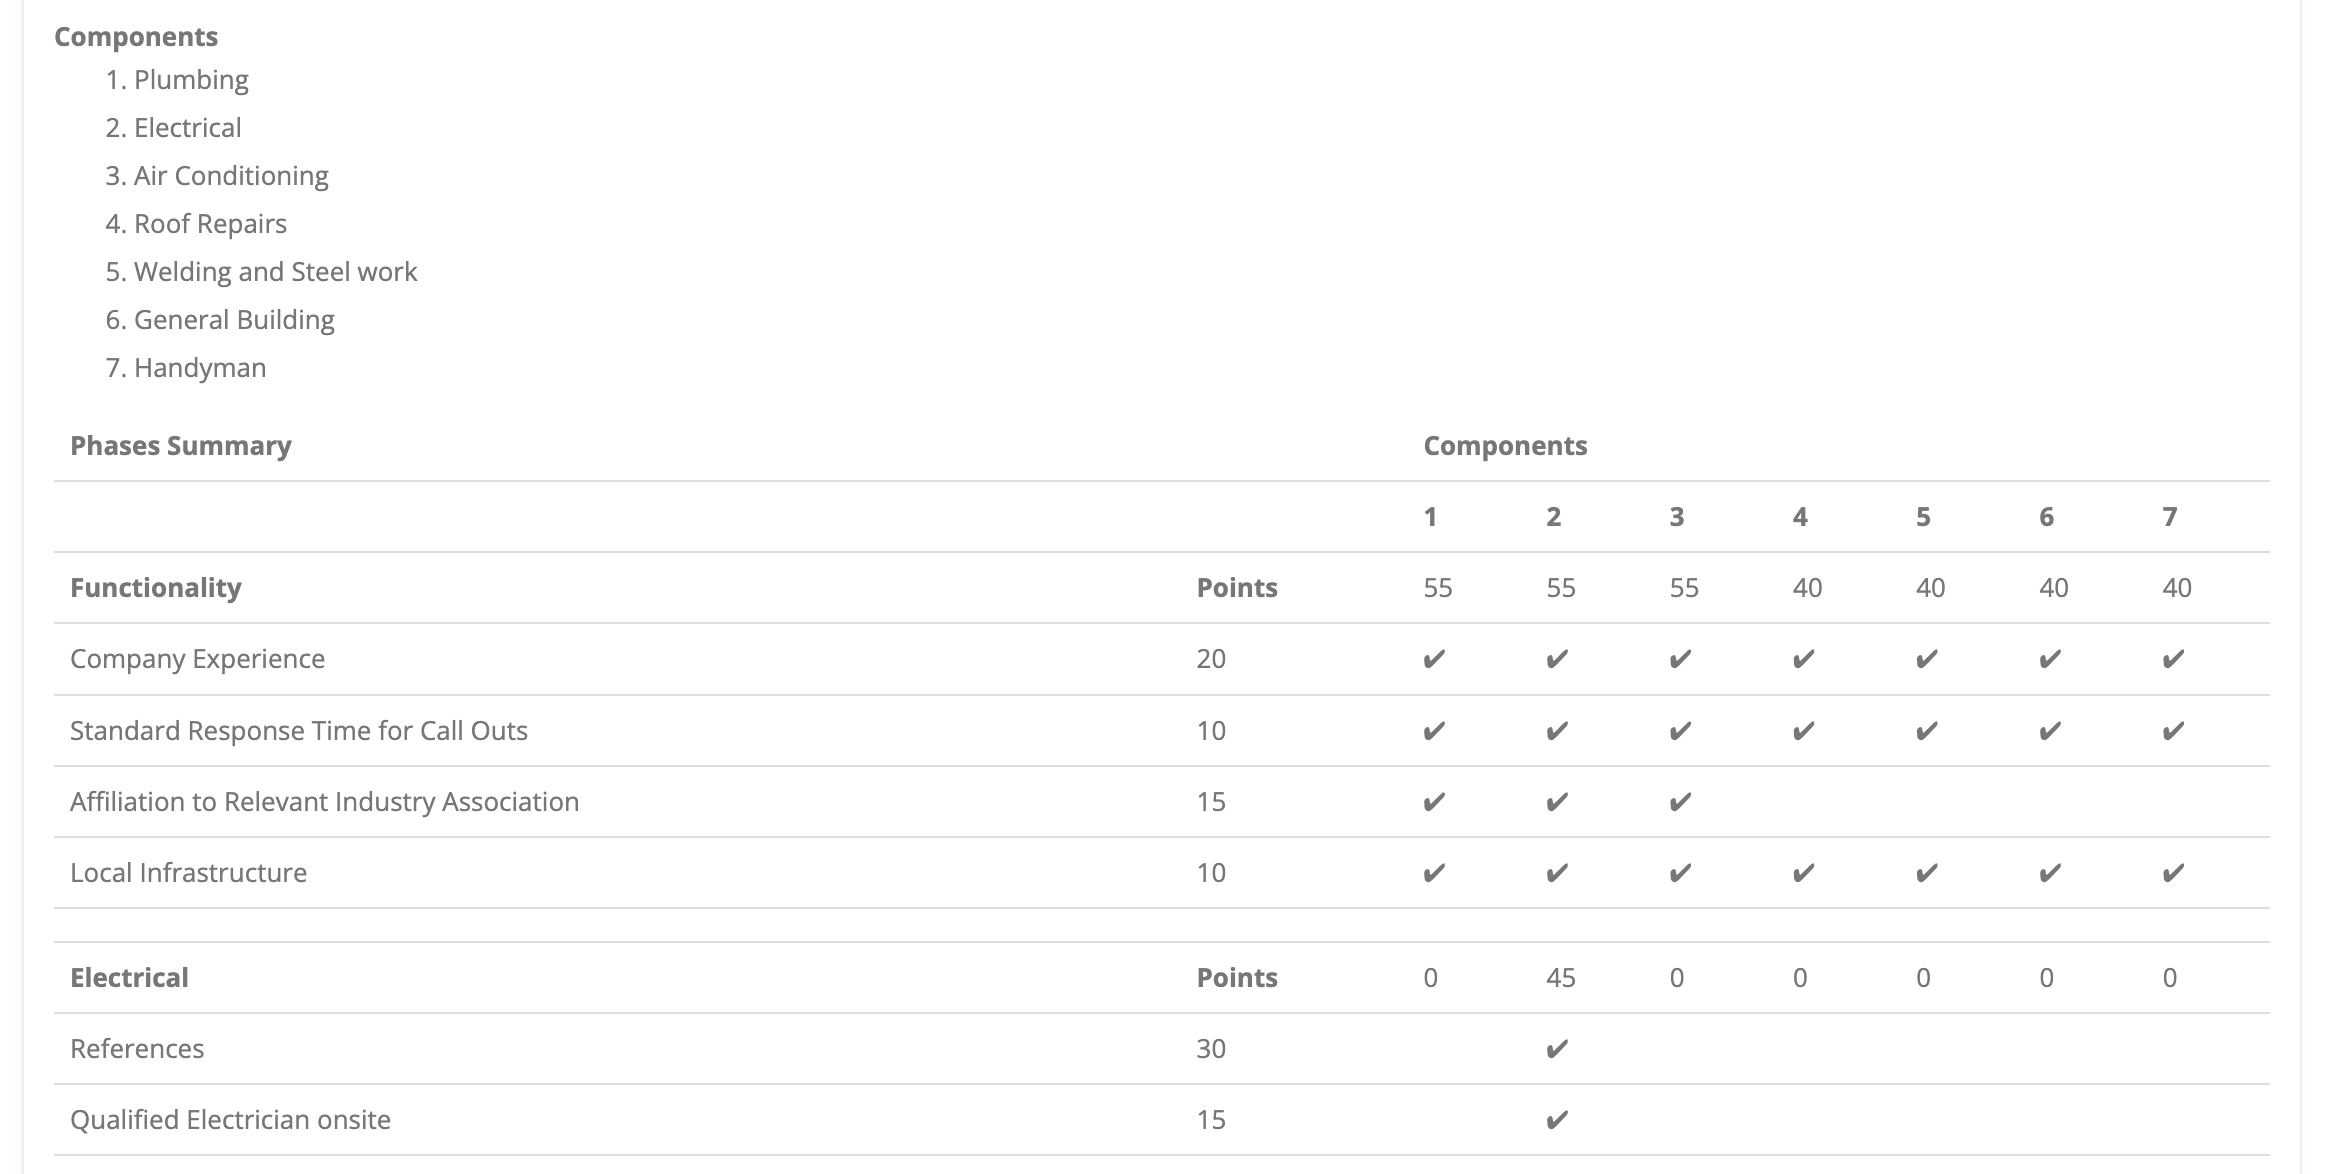Click Company Experience checkmark under component 1

(1434, 659)
